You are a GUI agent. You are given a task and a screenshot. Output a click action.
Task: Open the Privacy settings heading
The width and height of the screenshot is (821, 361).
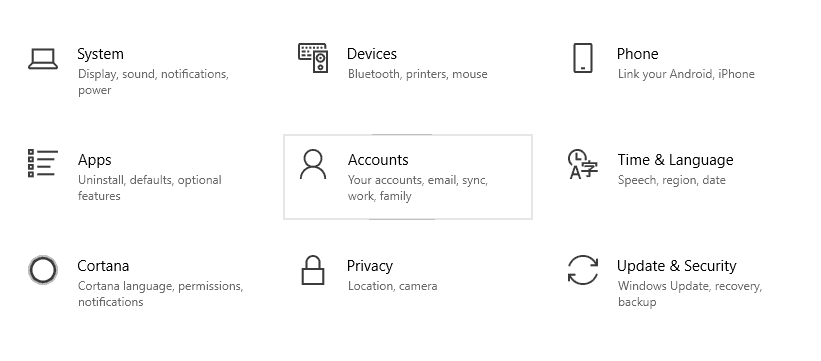coord(370,266)
